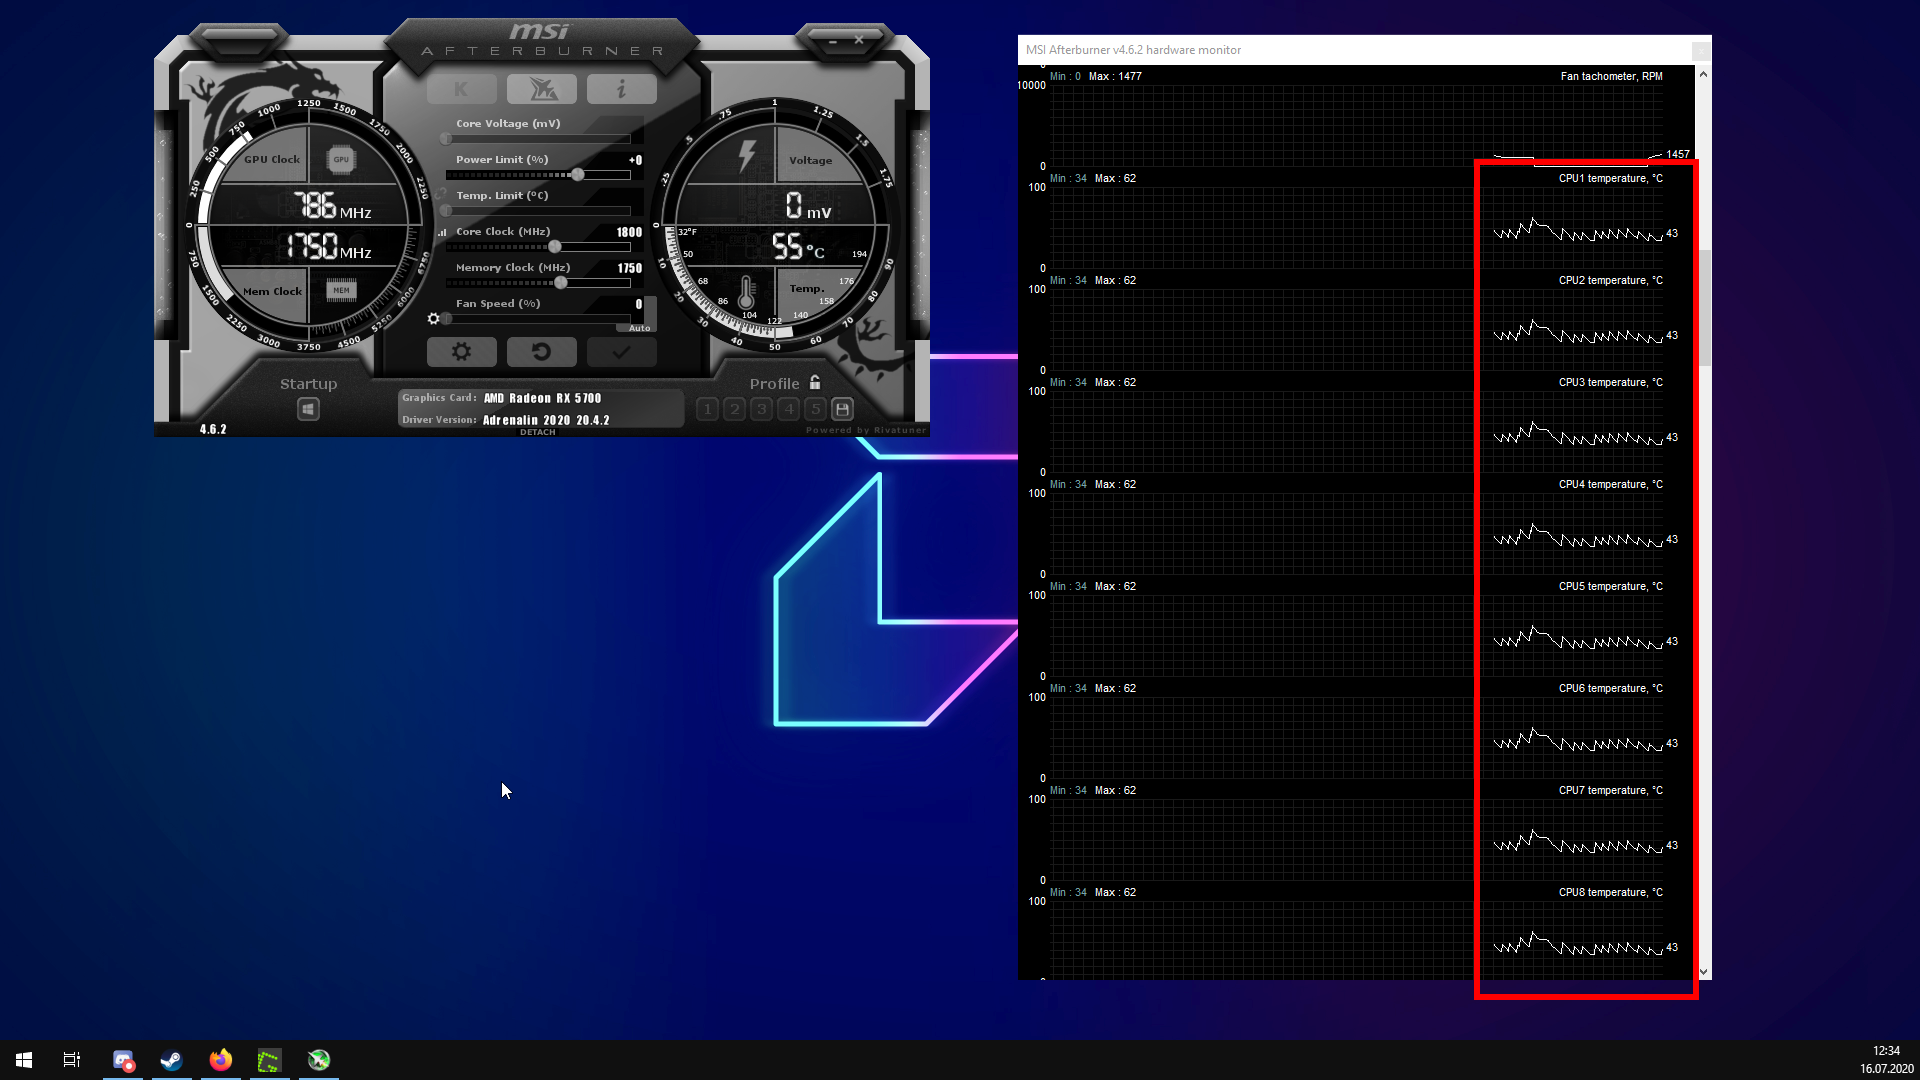Click the K (Kombustor) button
The height and width of the screenshot is (1080, 1920).
462,88
